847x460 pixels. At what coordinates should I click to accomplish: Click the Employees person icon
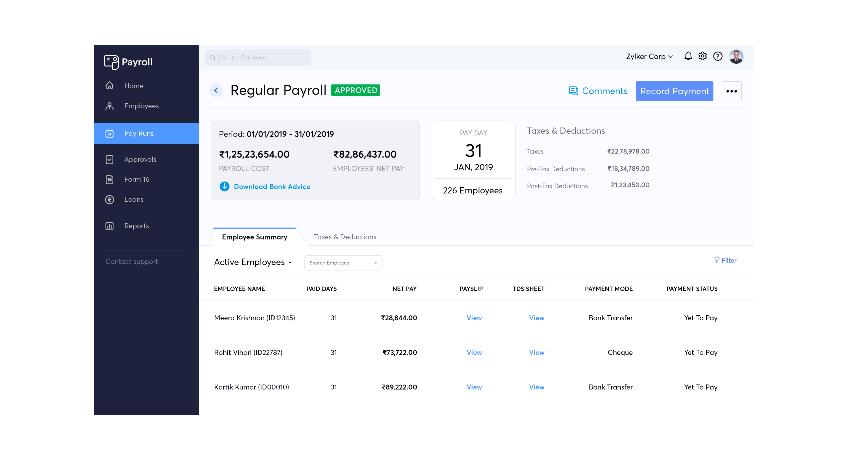pyautogui.click(x=110, y=106)
